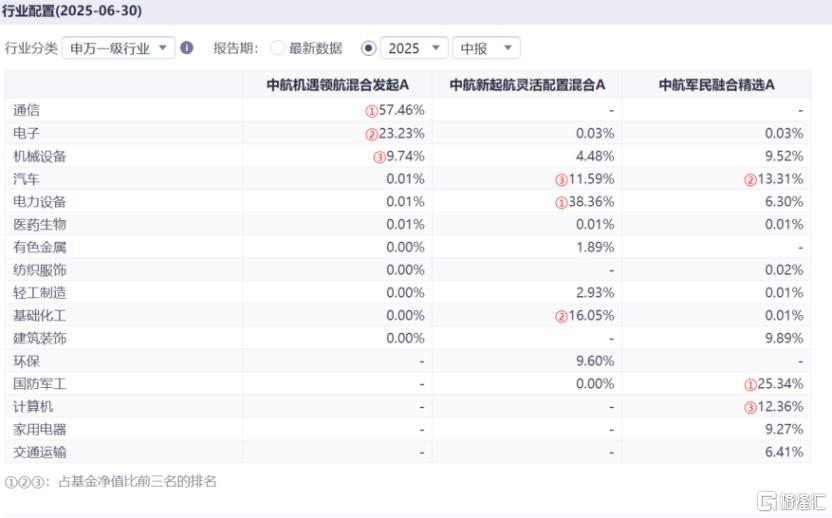The height and width of the screenshot is (518, 832).
Task: Click the 电力设备 row label
Action: click(39, 202)
